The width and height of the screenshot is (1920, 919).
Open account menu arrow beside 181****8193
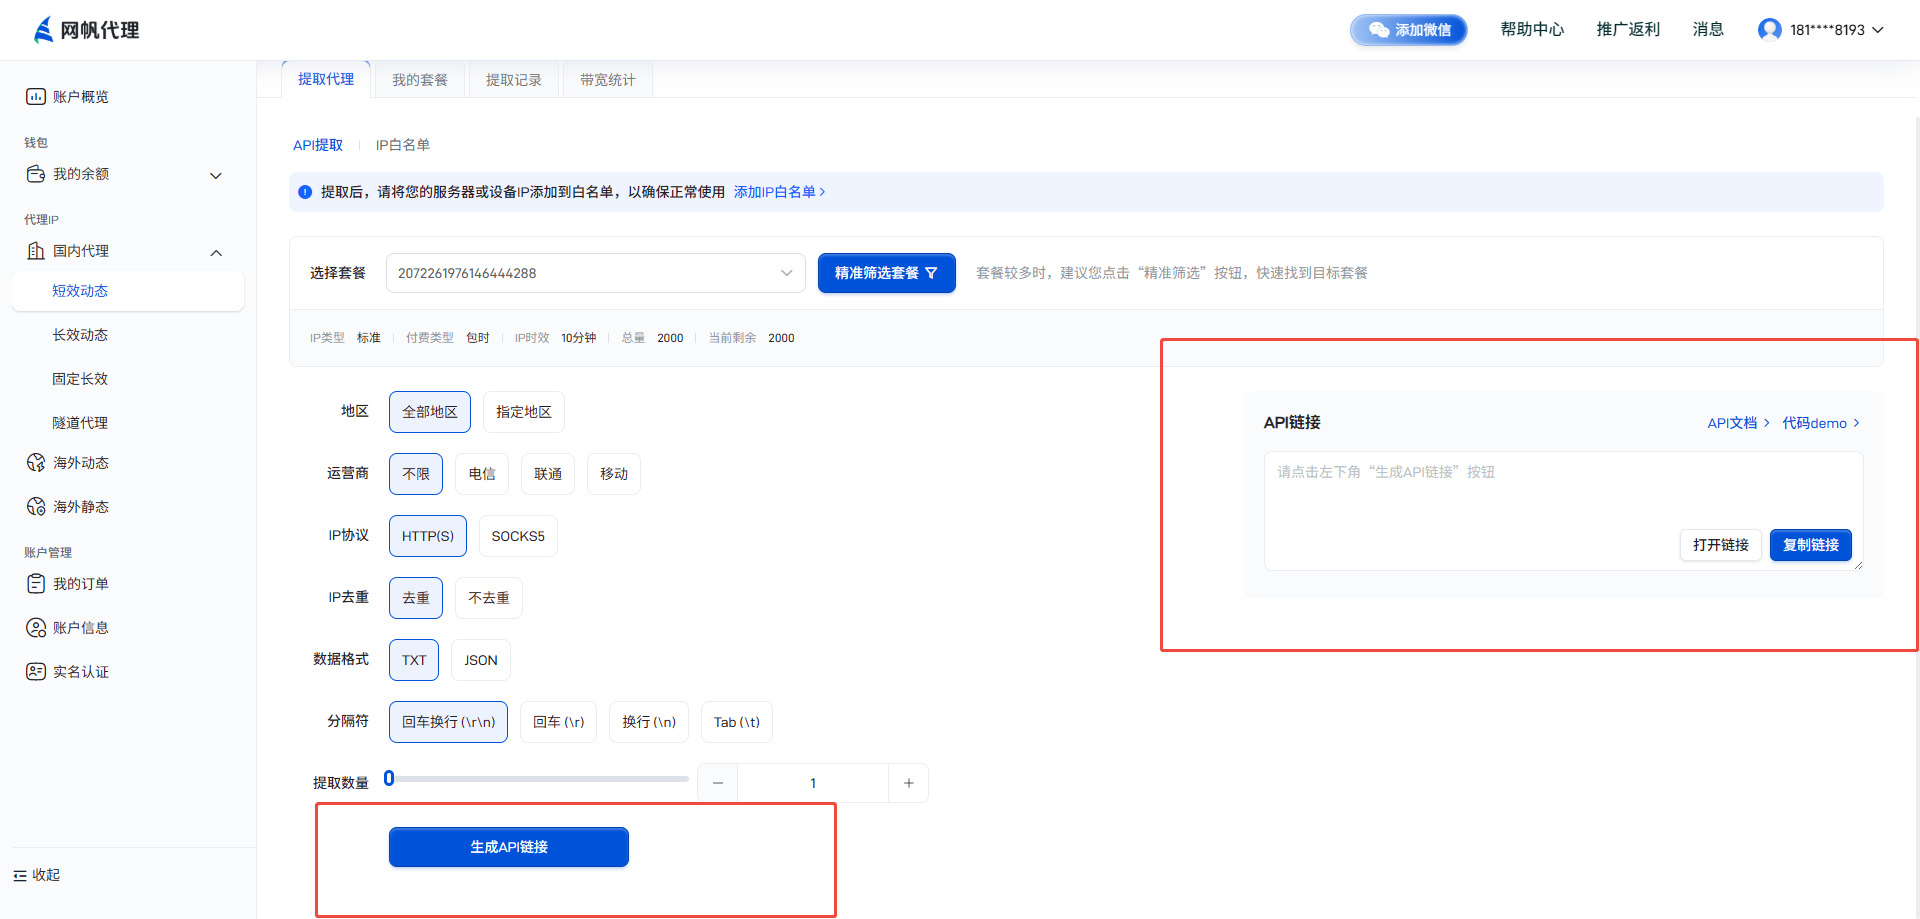1878,30
